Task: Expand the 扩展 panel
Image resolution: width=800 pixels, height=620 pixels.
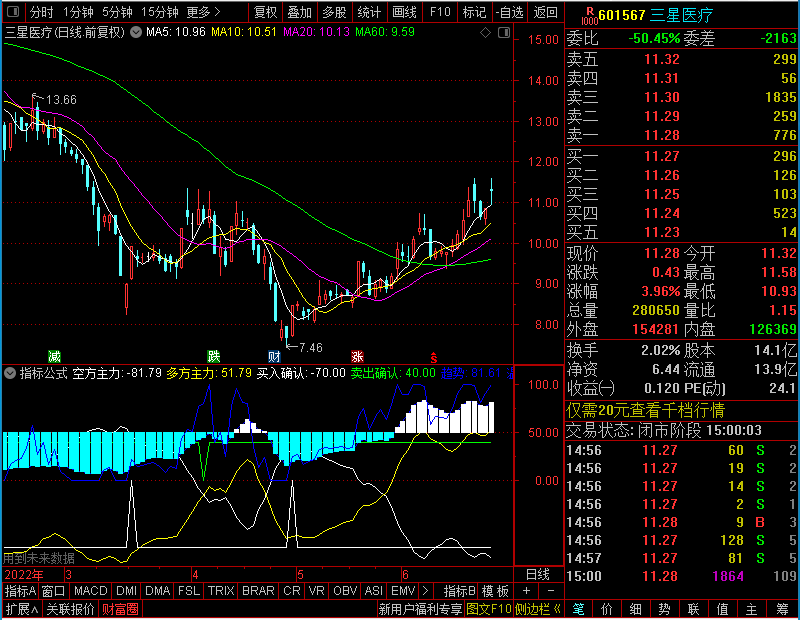Action: [22, 609]
